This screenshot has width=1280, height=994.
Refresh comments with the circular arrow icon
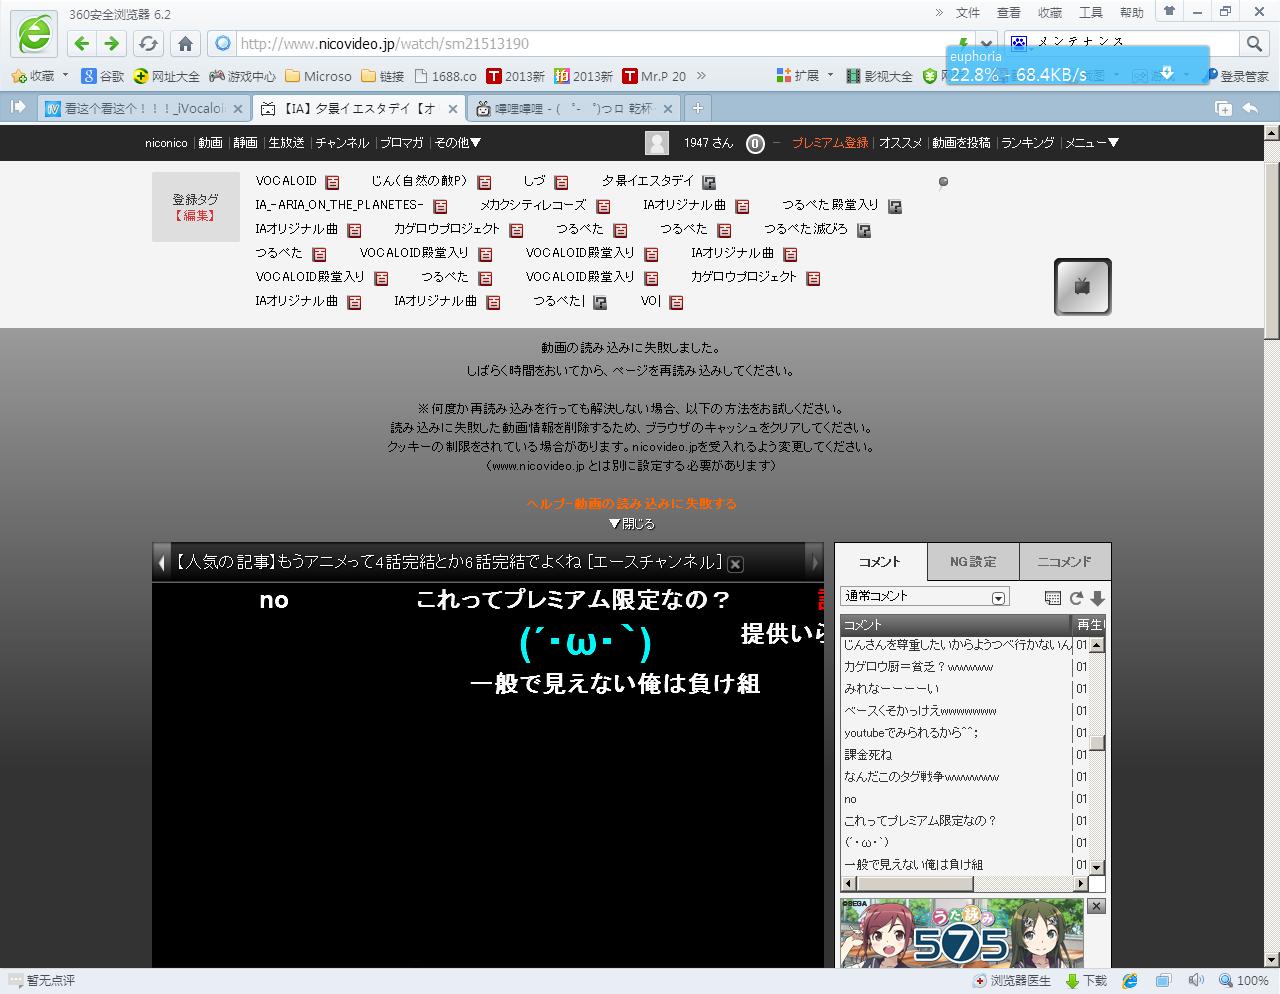[x=1076, y=598]
